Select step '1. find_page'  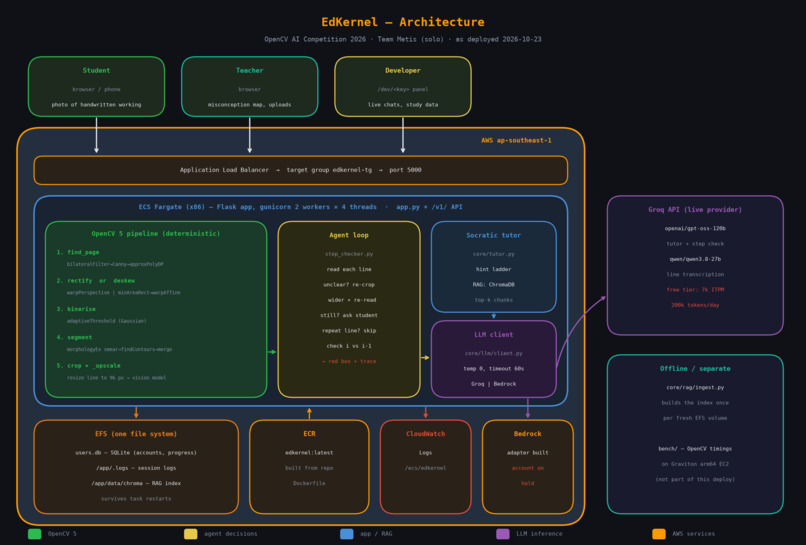coord(78,252)
